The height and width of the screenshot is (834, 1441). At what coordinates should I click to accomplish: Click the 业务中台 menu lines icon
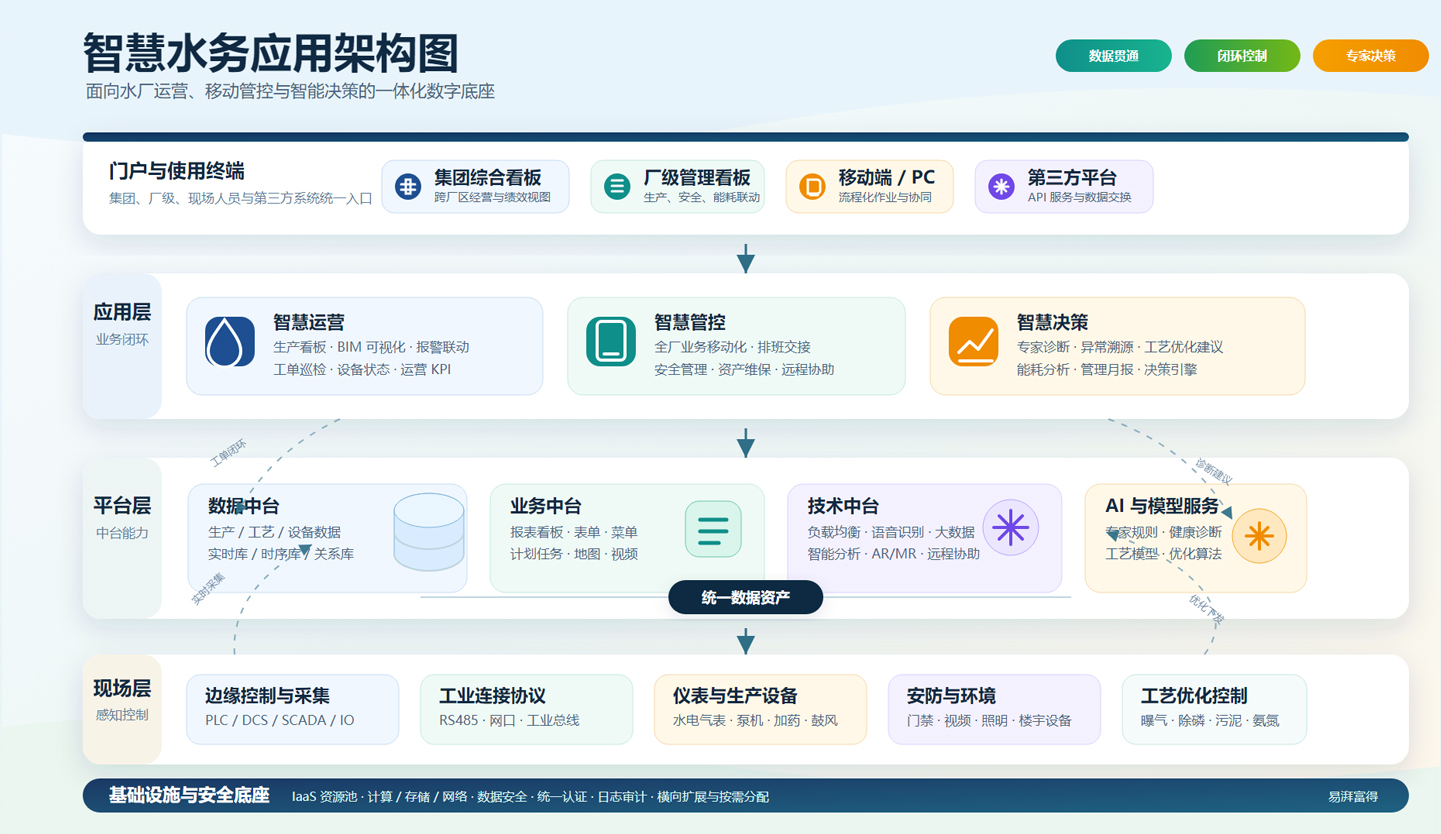click(713, 529)
